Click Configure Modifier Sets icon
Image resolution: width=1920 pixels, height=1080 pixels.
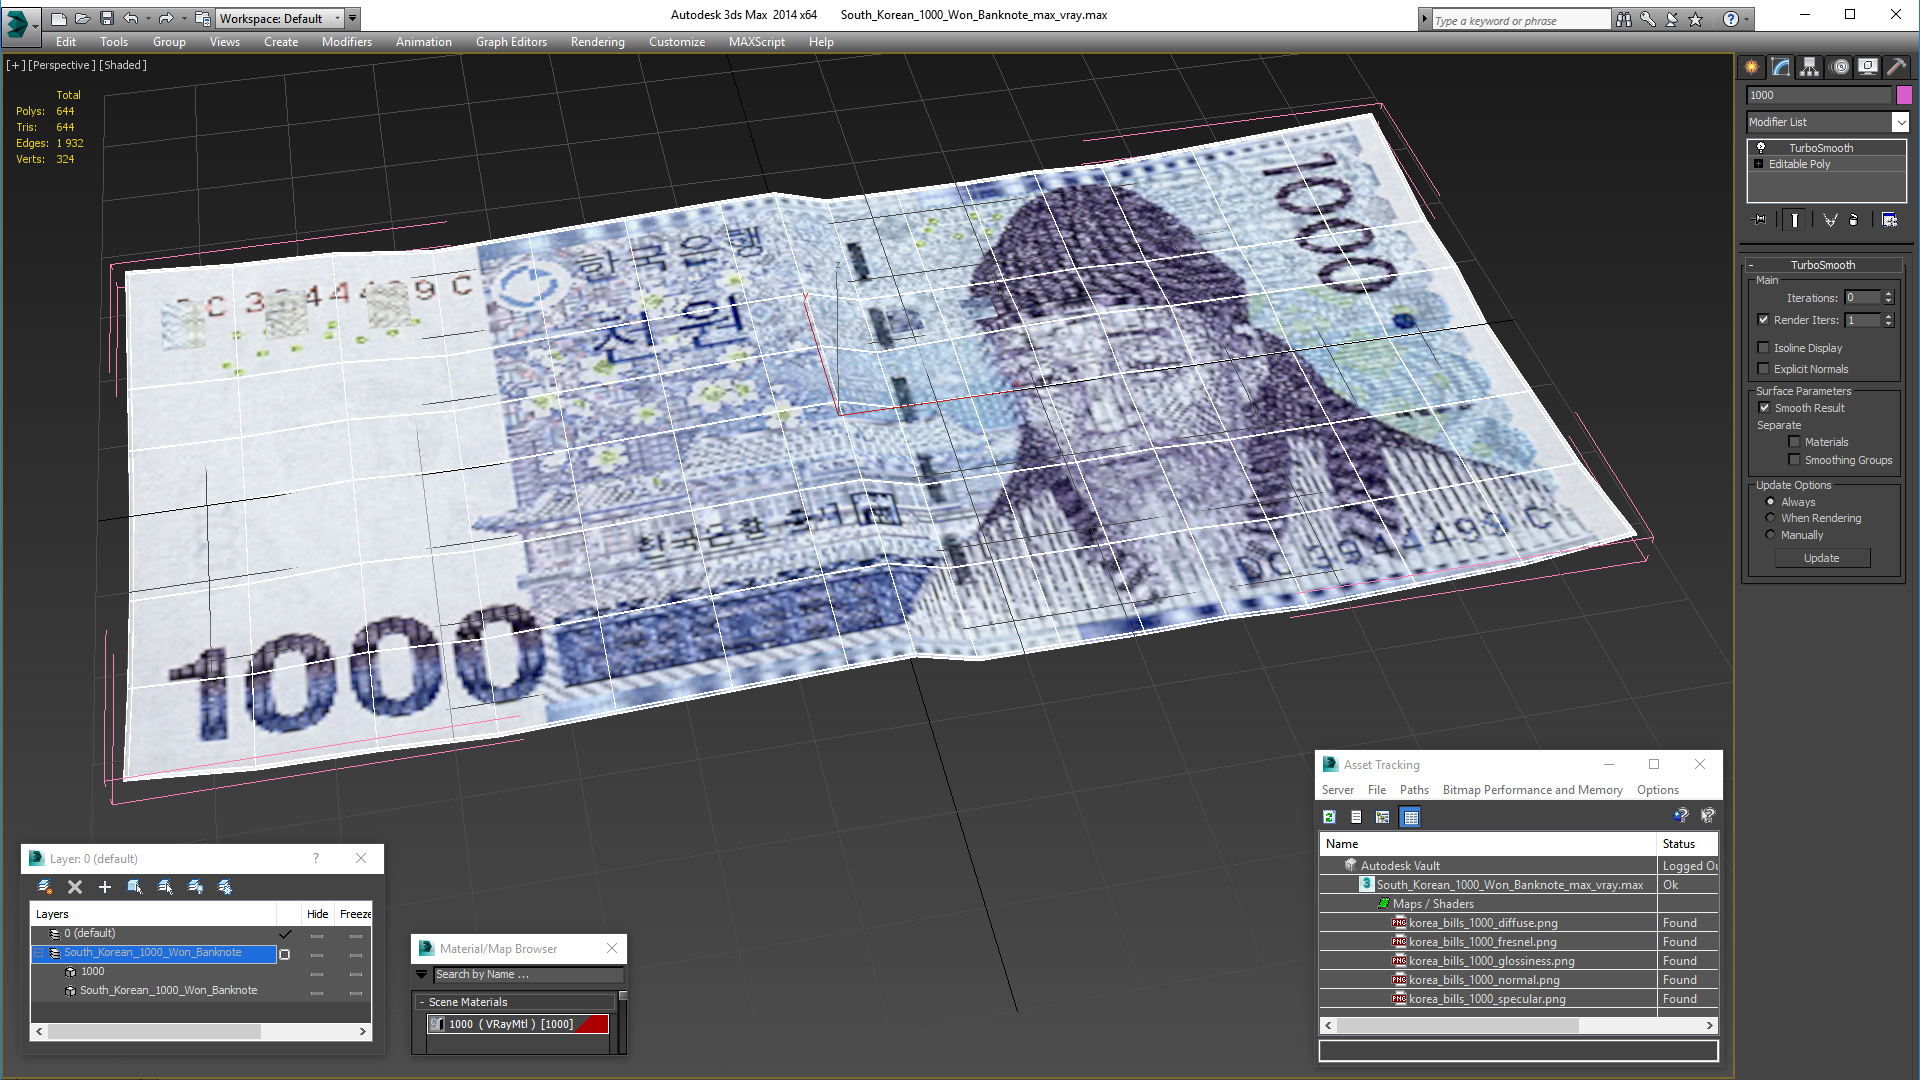point(1889,220)
